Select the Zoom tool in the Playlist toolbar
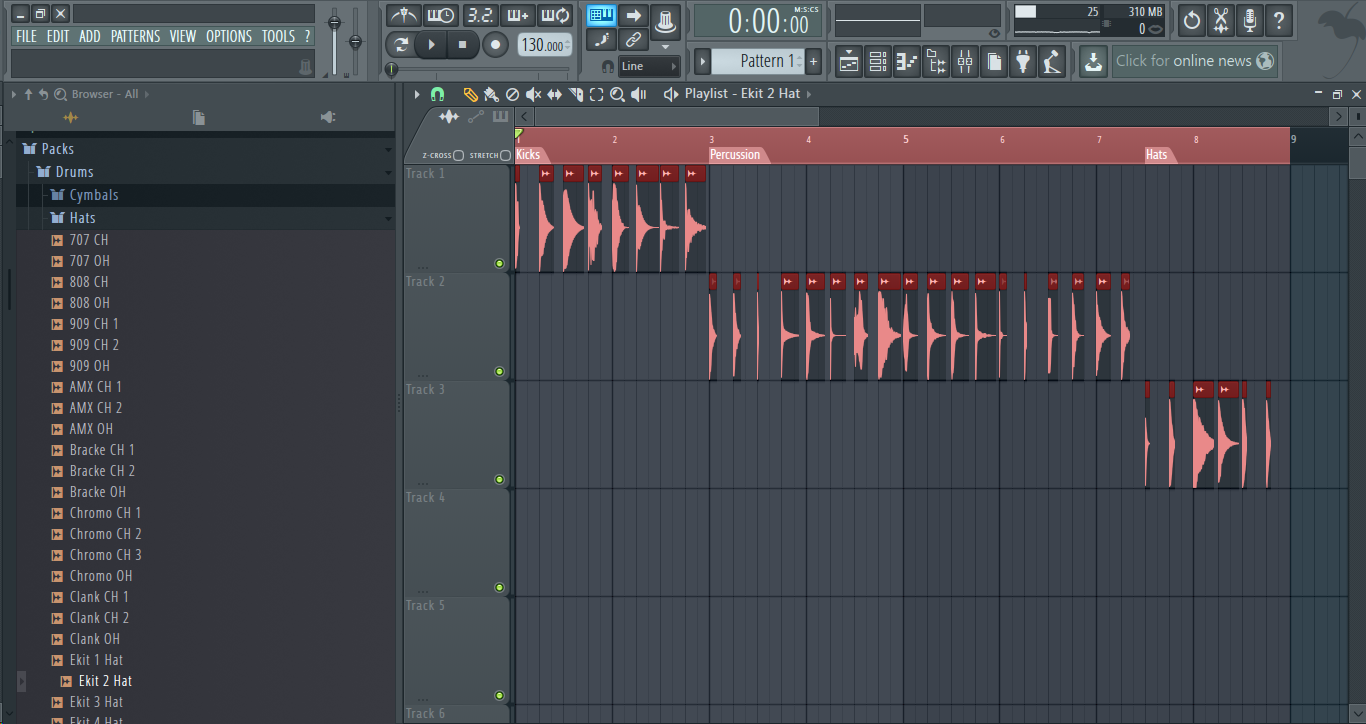Image resolution: width=1366 pixels, height=724 pixels. pyautogui.click(x=618, y=94)
